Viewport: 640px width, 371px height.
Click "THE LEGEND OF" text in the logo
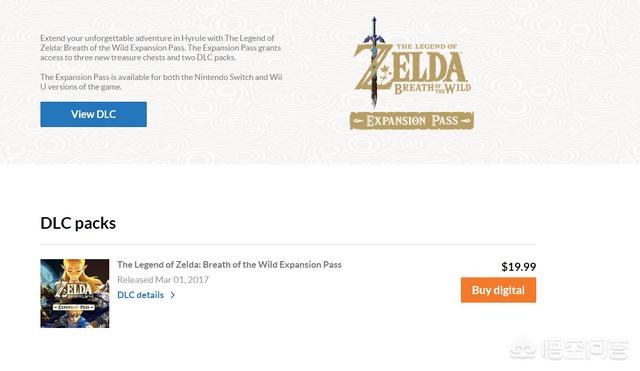tap(427, 47)
